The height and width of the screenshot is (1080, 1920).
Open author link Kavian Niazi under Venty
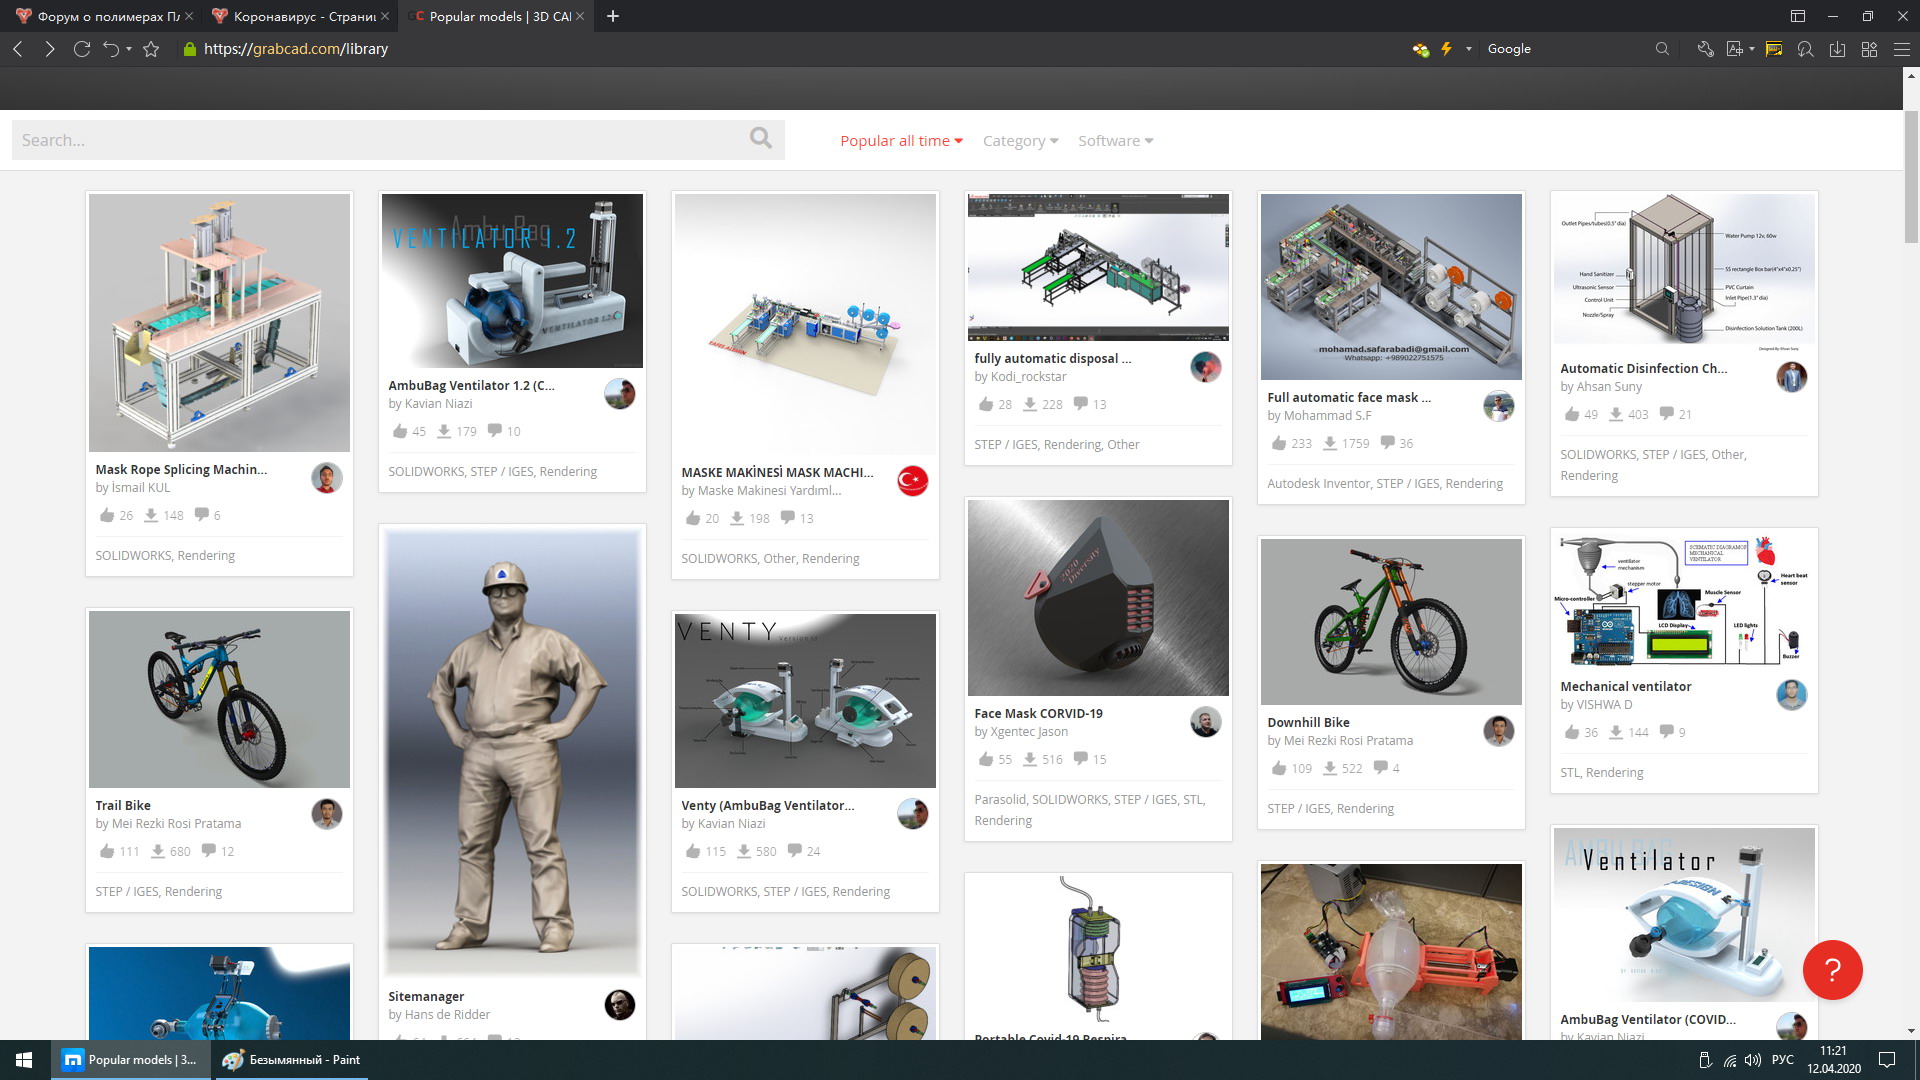[731, 823]
